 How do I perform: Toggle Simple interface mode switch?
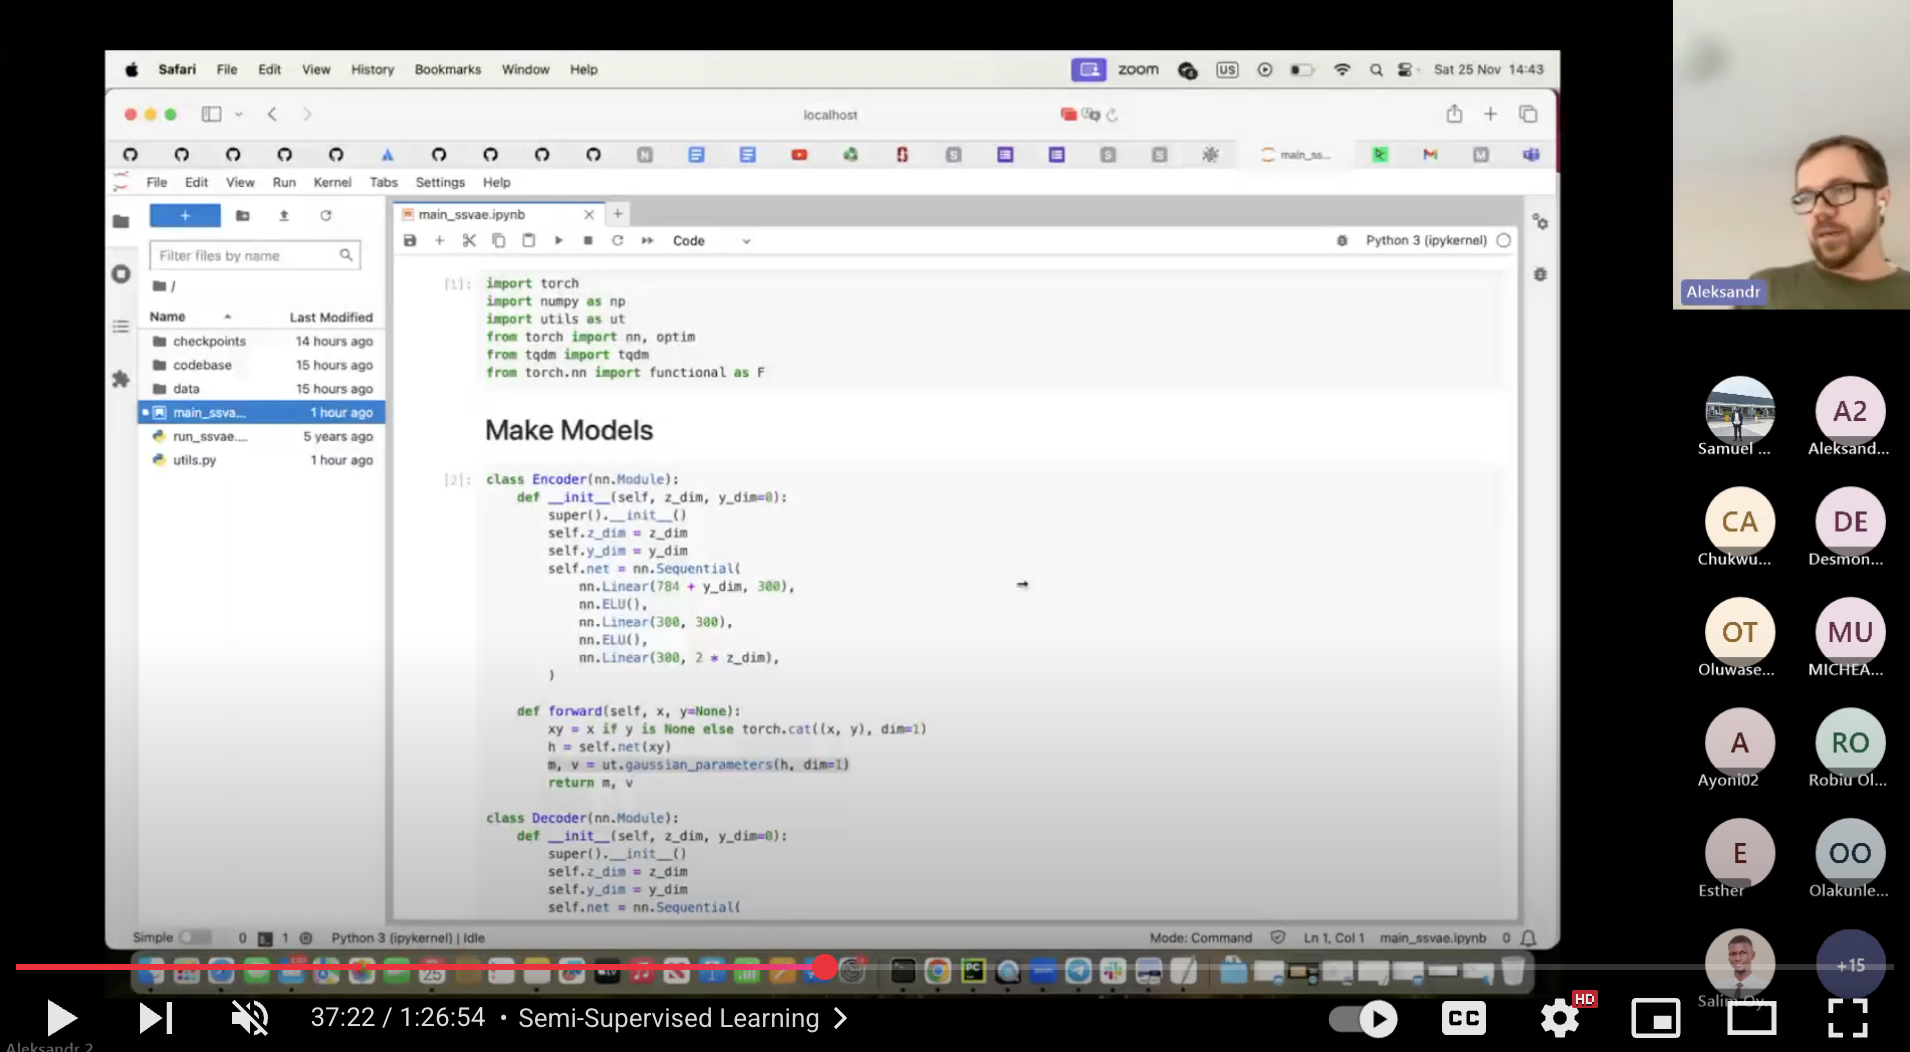(192, 938)
